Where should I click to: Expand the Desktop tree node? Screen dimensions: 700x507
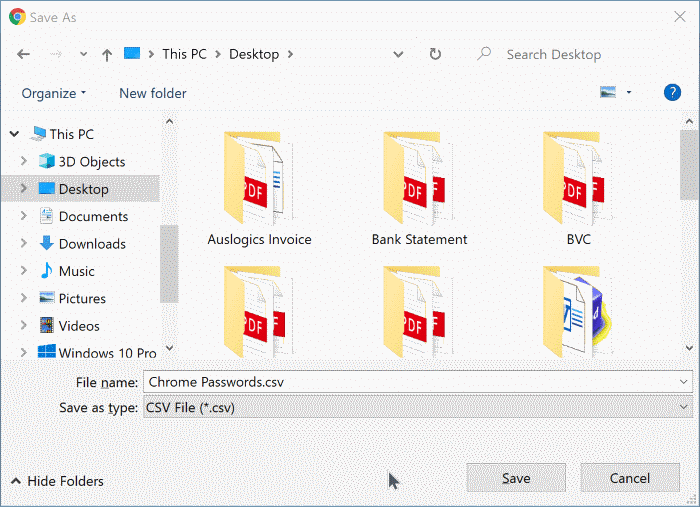24,188
